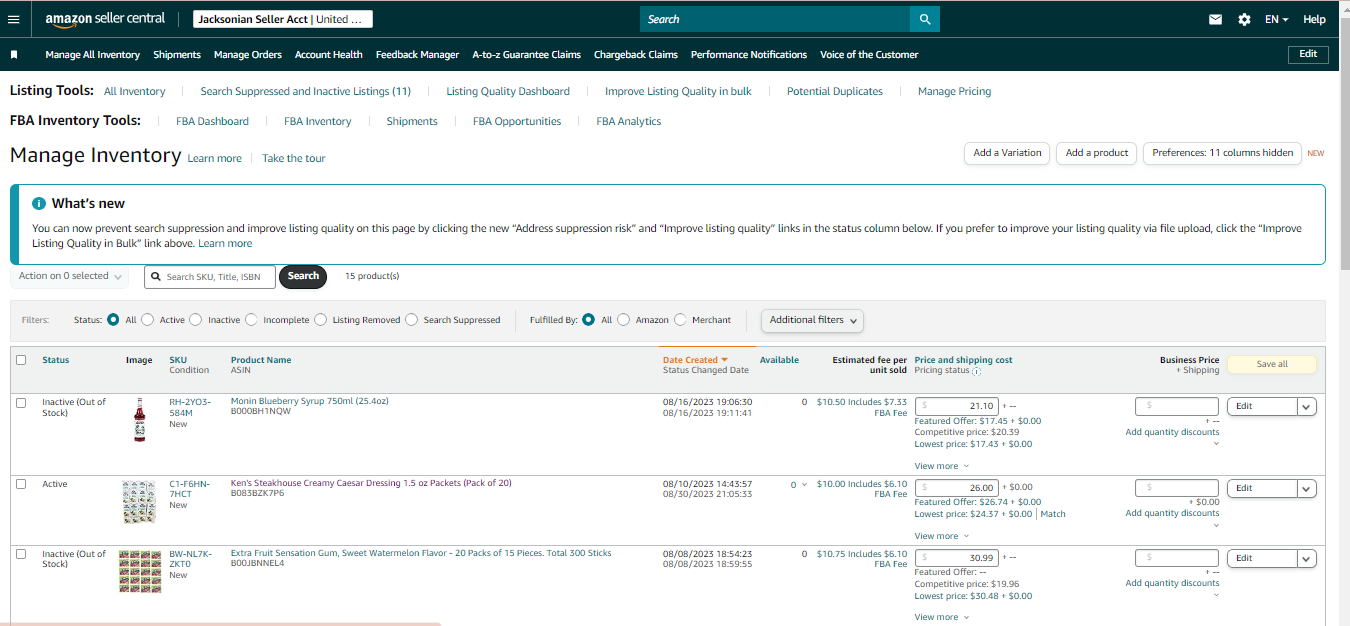1350x626 pixels.
Task: Check the Extra Fruit Sensation Gum row checkbox
Action: pos(21,554)
